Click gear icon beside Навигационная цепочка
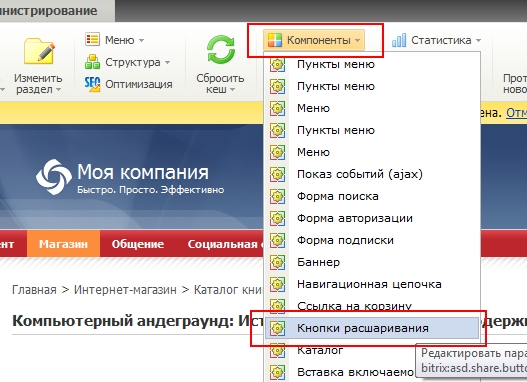 click(277, 284)
